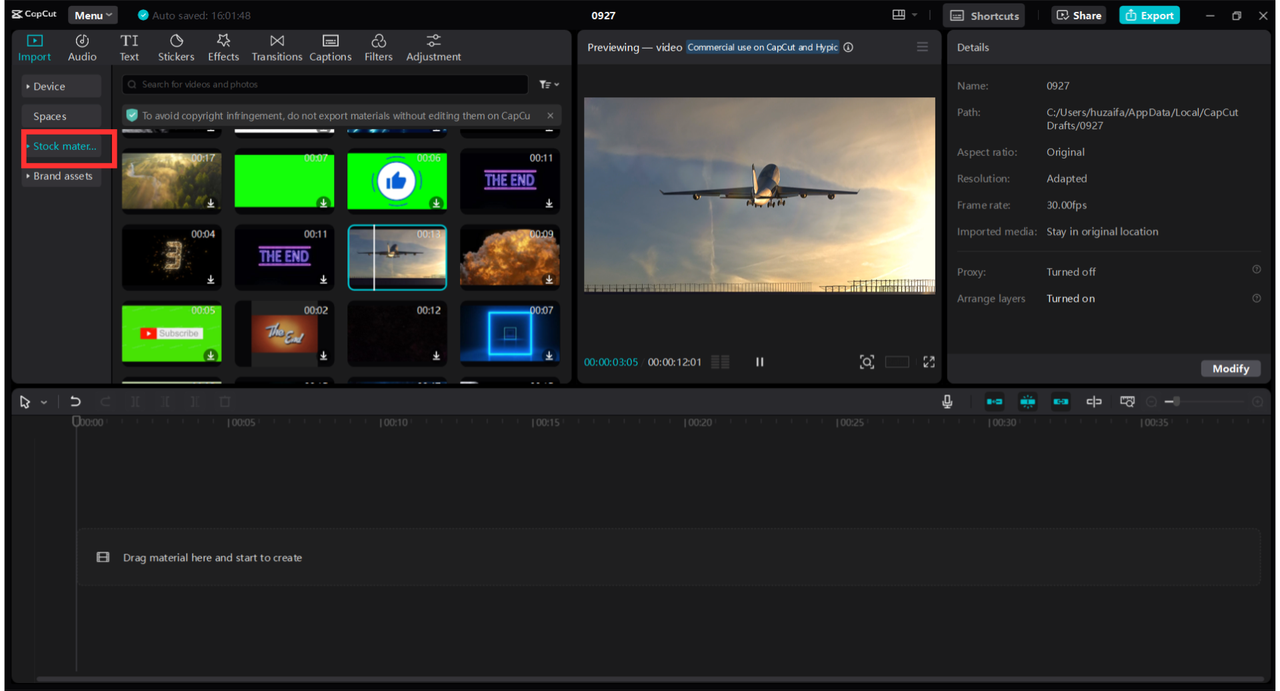
Task: Open the preview ratio selector
Action: pos(897,362)
